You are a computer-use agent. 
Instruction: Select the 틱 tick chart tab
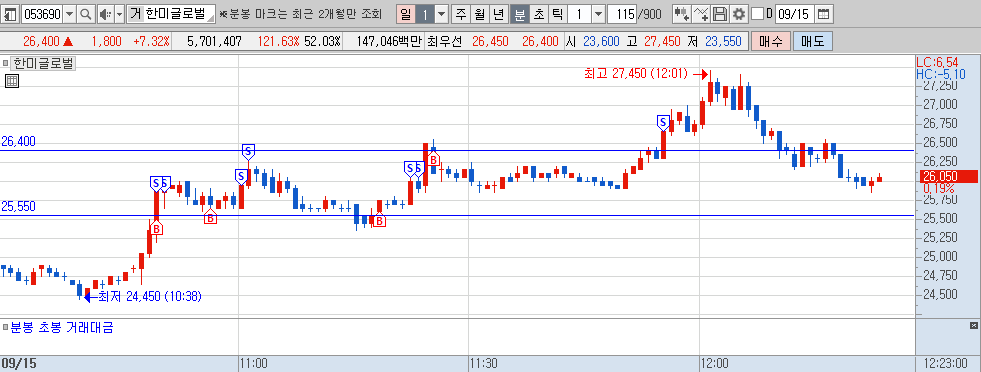click(x=557, y=14)
